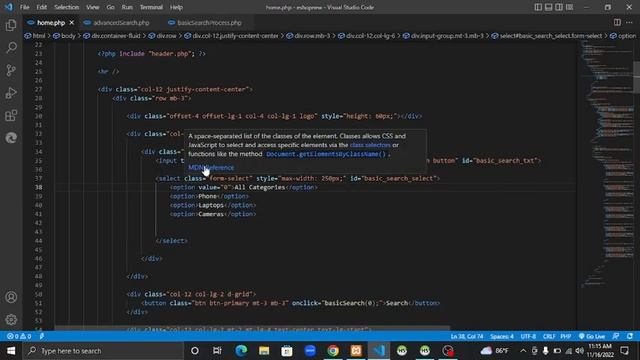Open the Selection menu
This screenshot has width=640, height=360.
(x=67, y=7)
